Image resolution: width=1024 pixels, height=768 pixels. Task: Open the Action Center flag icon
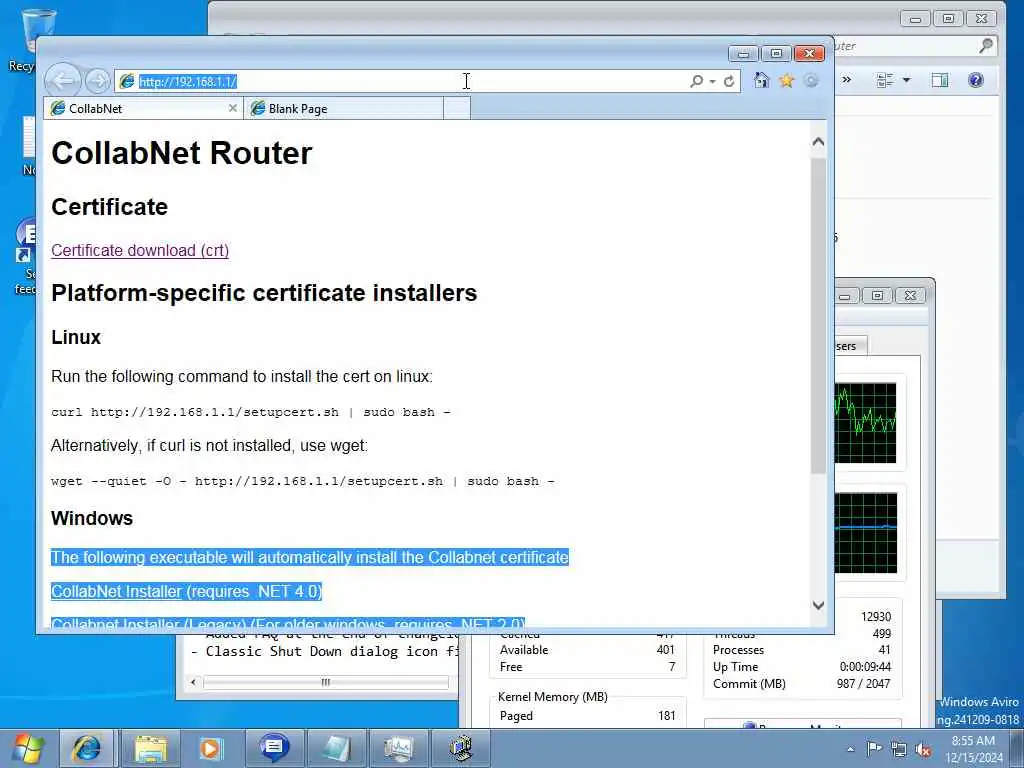[874, 748]
